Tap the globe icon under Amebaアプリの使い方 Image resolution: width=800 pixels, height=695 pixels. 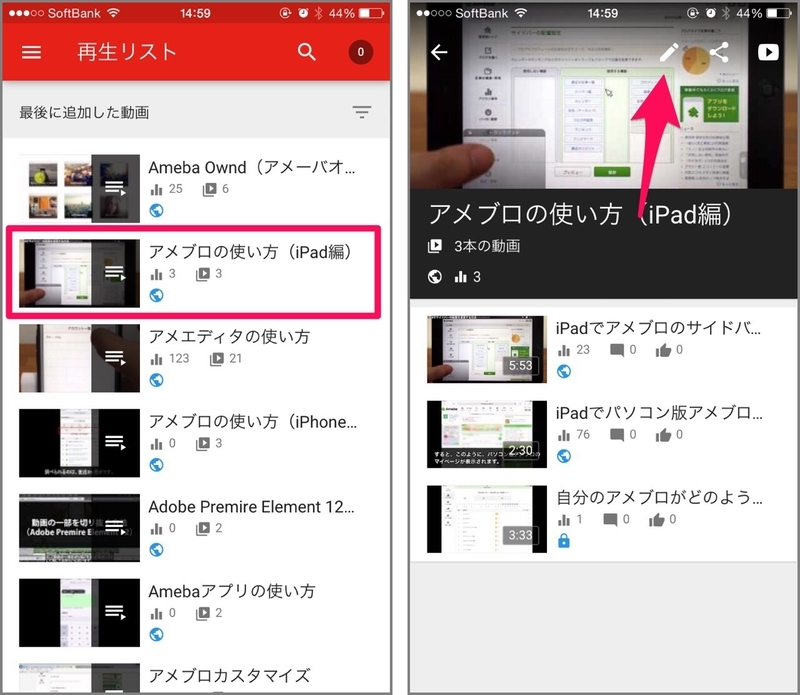click(157, 634)
